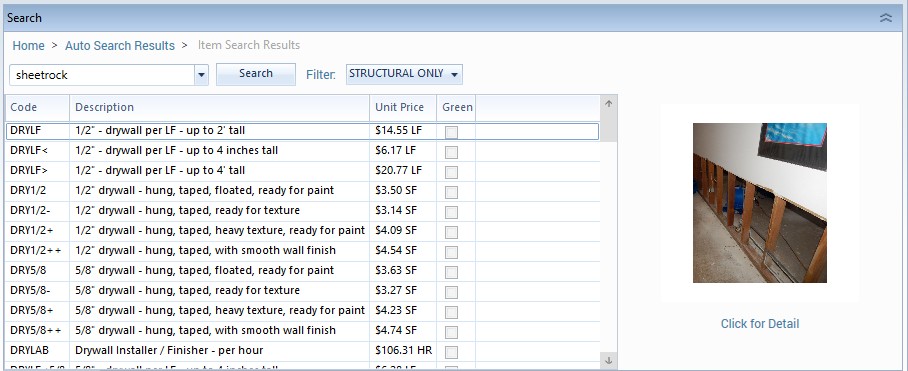This screenshot has height=371, width=908.
Task: Open Auto Search Results breadcrumb
Action: [119, 46]
